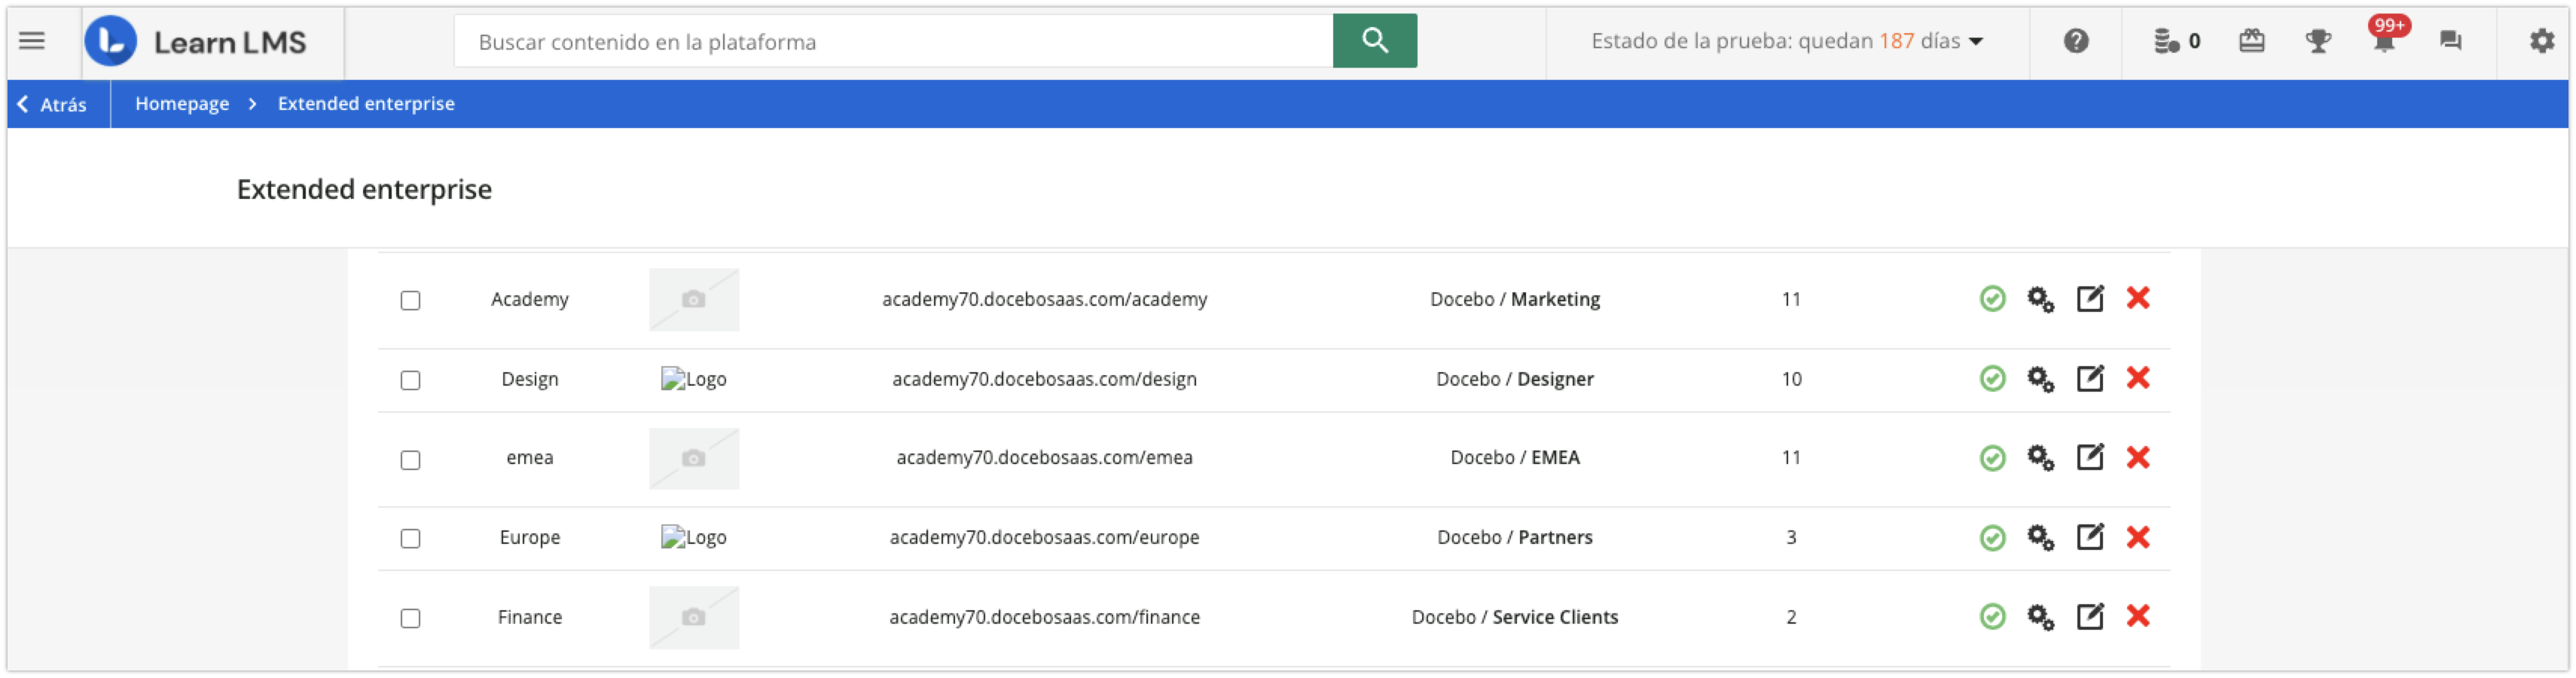The width and height of the screenshot is (2576, 678).
Task: Click the Docebo / Designer branch
Action: tap(1514, 379)
